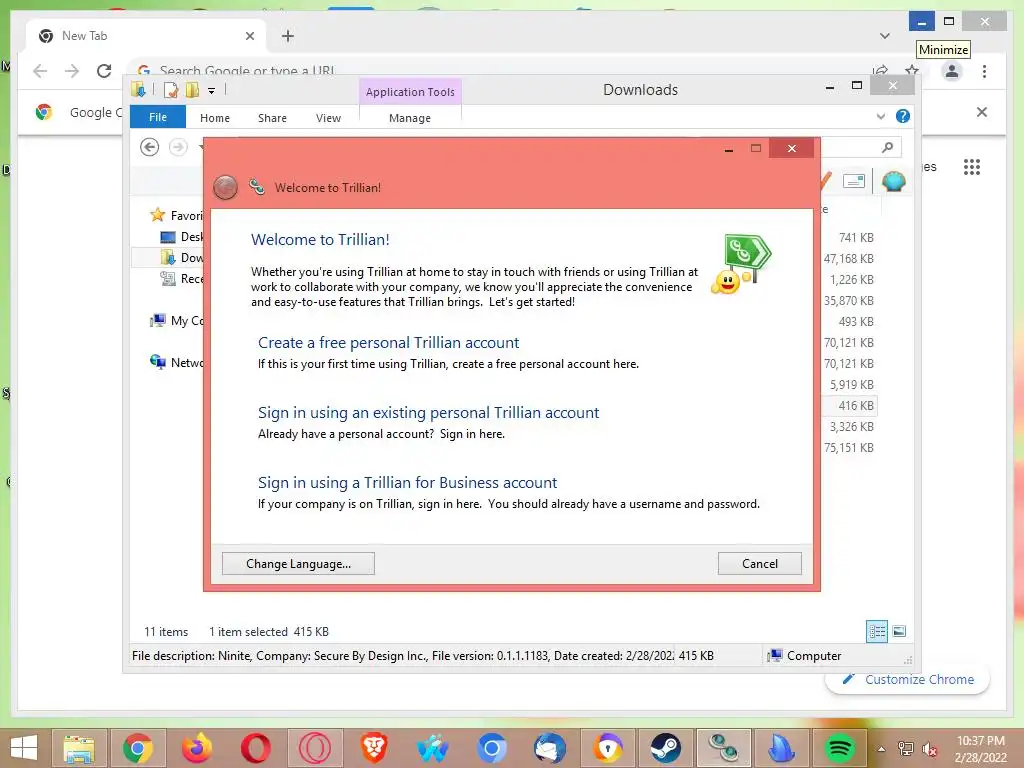Image resolution: width=1024 pixels, height=768 pixels.
Task: Click the search magnifier in Explorer
Action: pyautogui.click(x=887, y=148)
